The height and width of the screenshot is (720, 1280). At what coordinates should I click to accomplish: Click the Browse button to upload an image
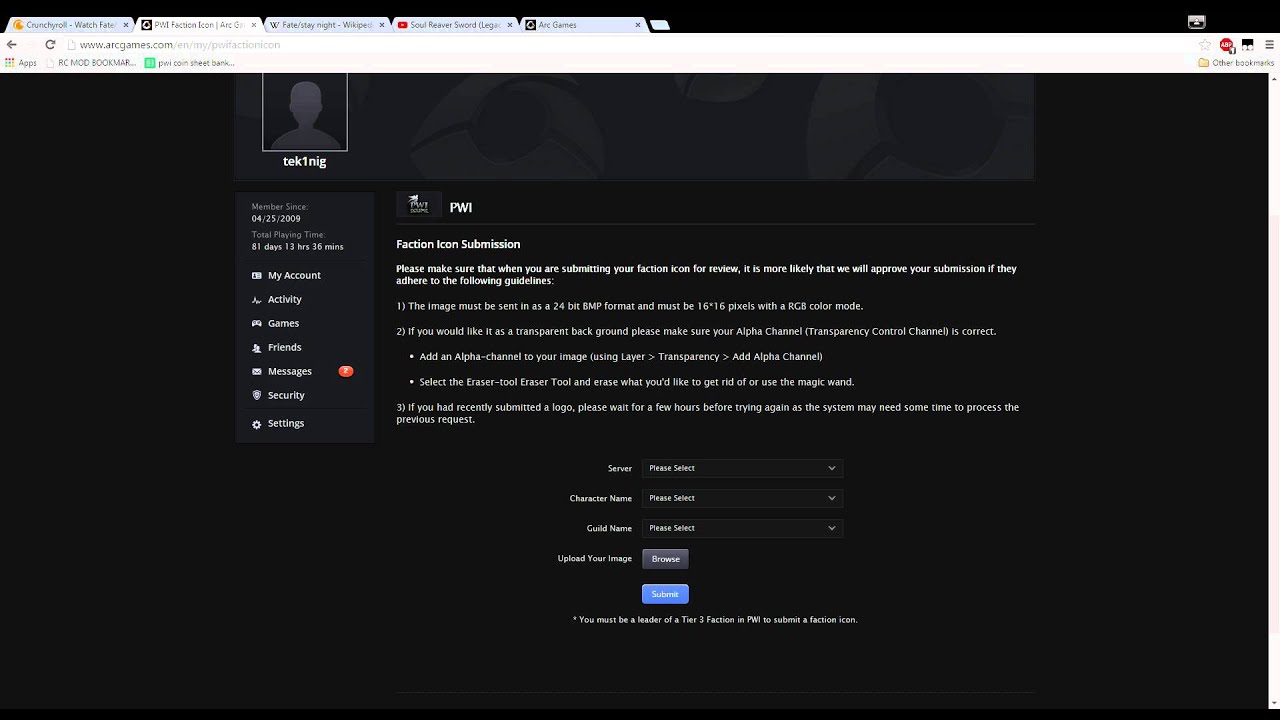pos(665,558)
